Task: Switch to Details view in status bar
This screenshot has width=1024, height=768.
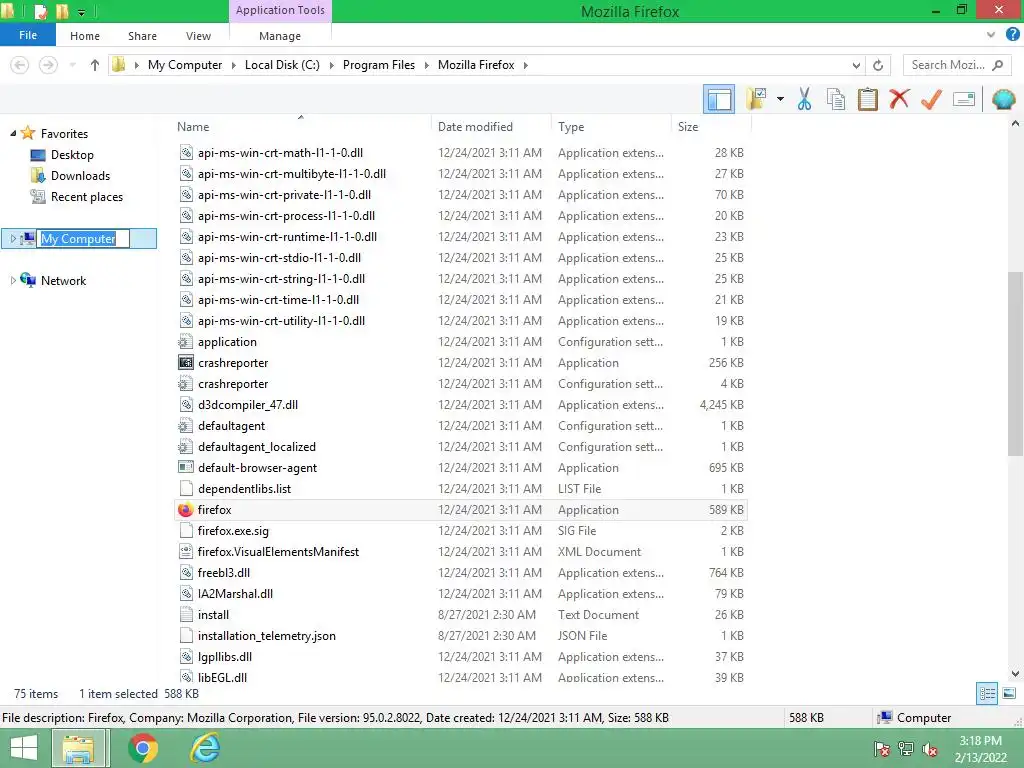Action: pos(987,694)
